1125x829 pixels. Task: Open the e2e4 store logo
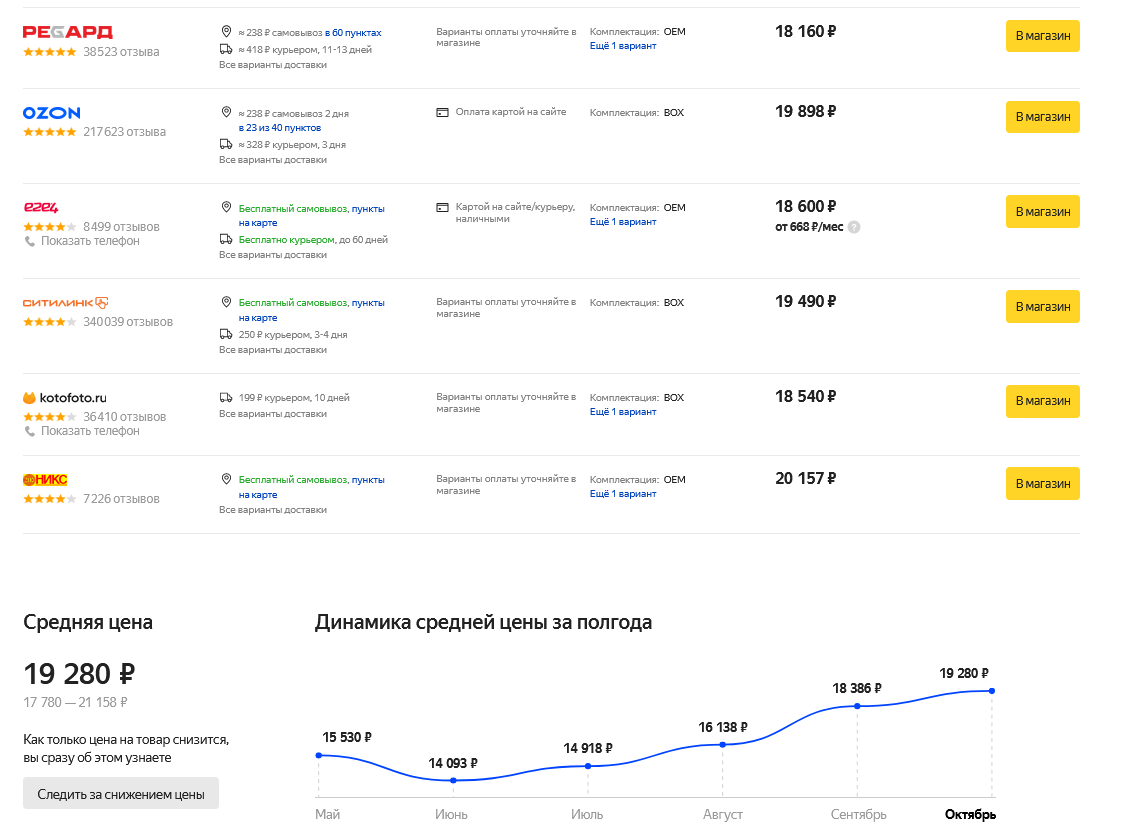pos(41,207)
